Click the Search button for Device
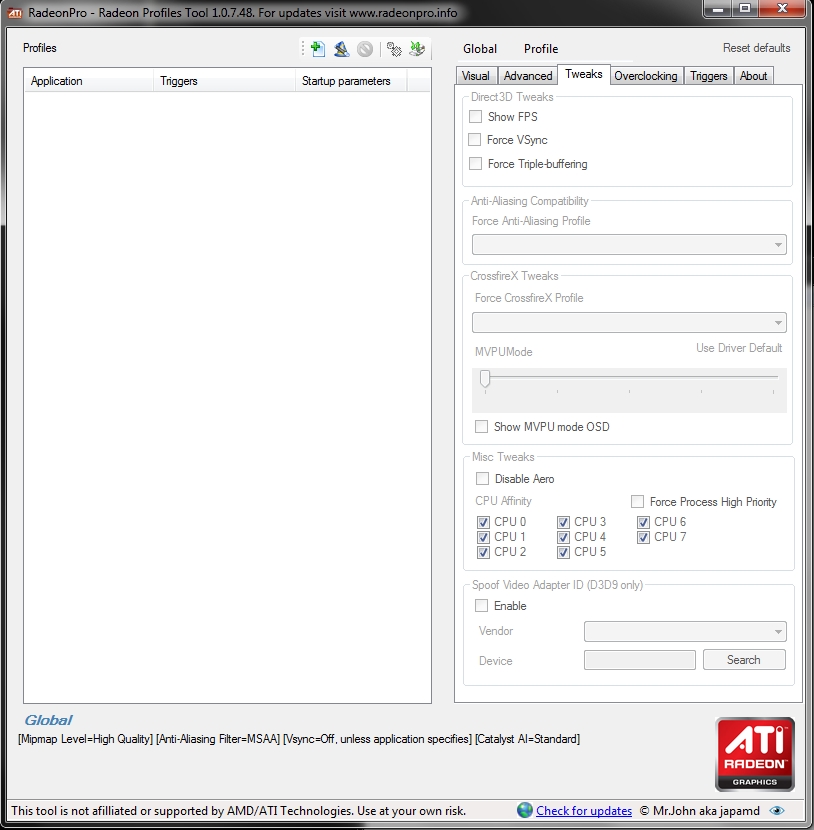 (744, 660)
